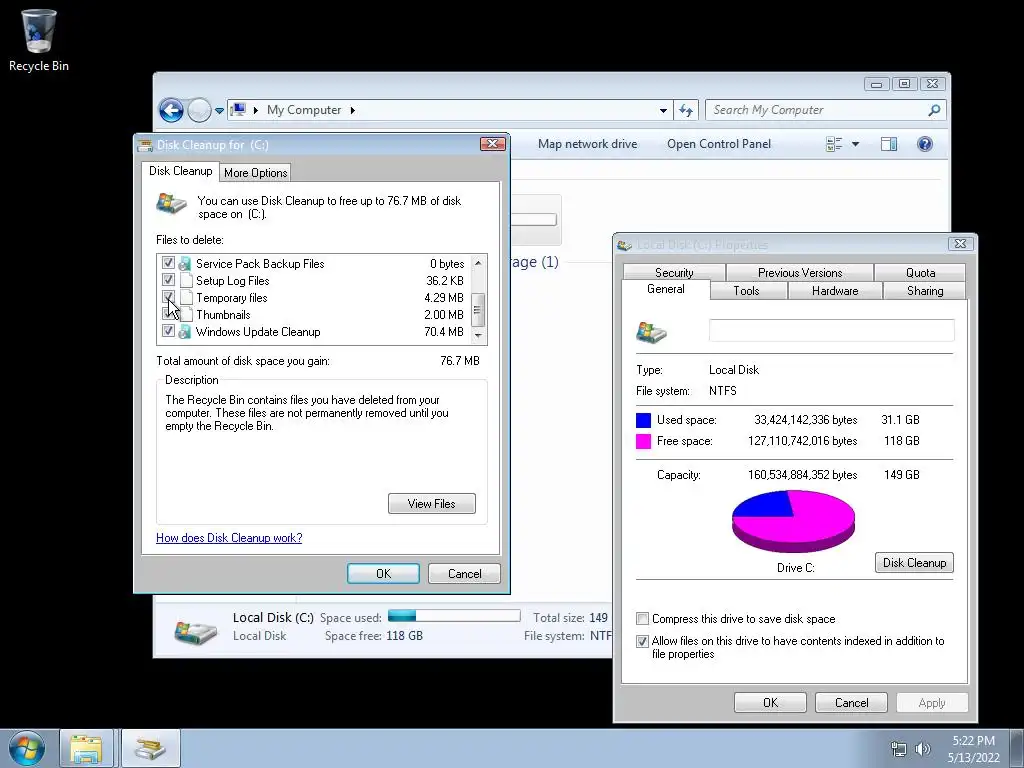Click the drive icon in Properties General tab
This screenshot has width=1024, height=768.
[652, 332]
